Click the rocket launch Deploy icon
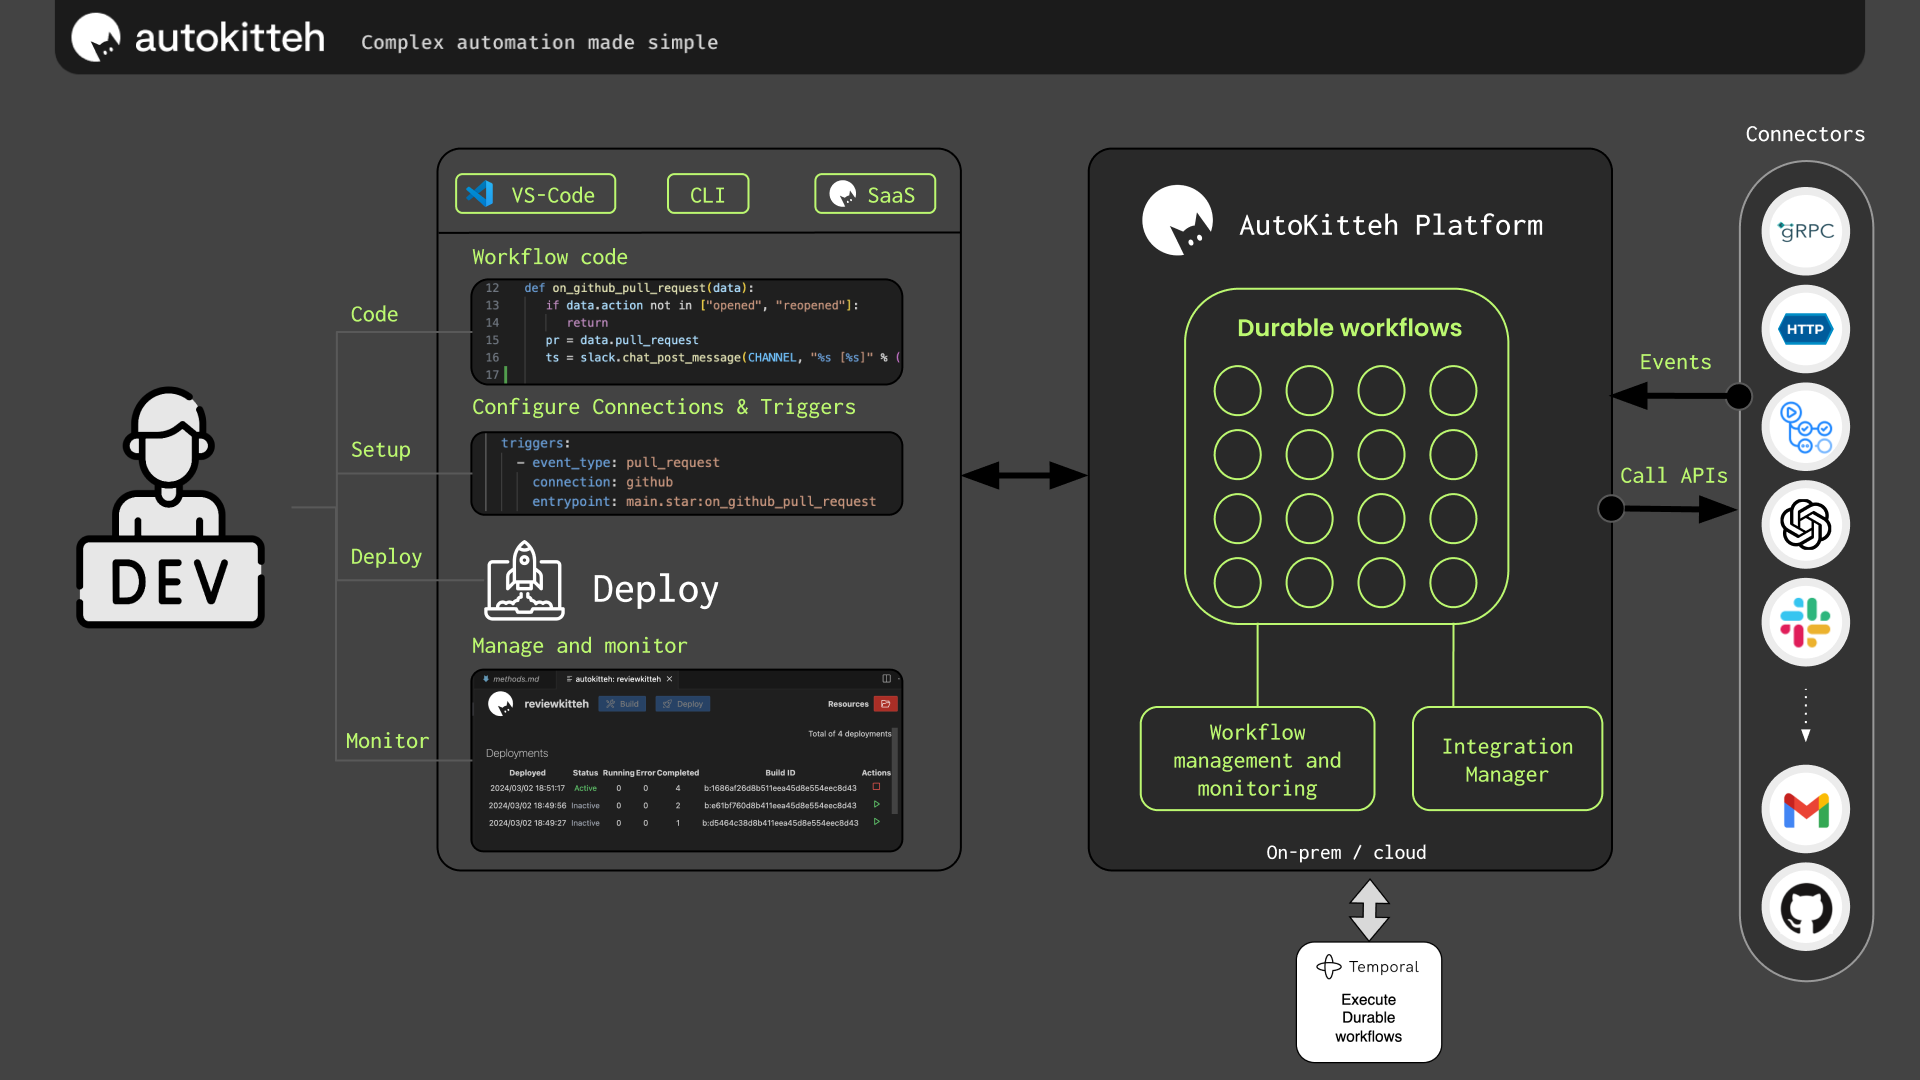1920x1080 pixels. pyautogui.click(x=524, y=582)
